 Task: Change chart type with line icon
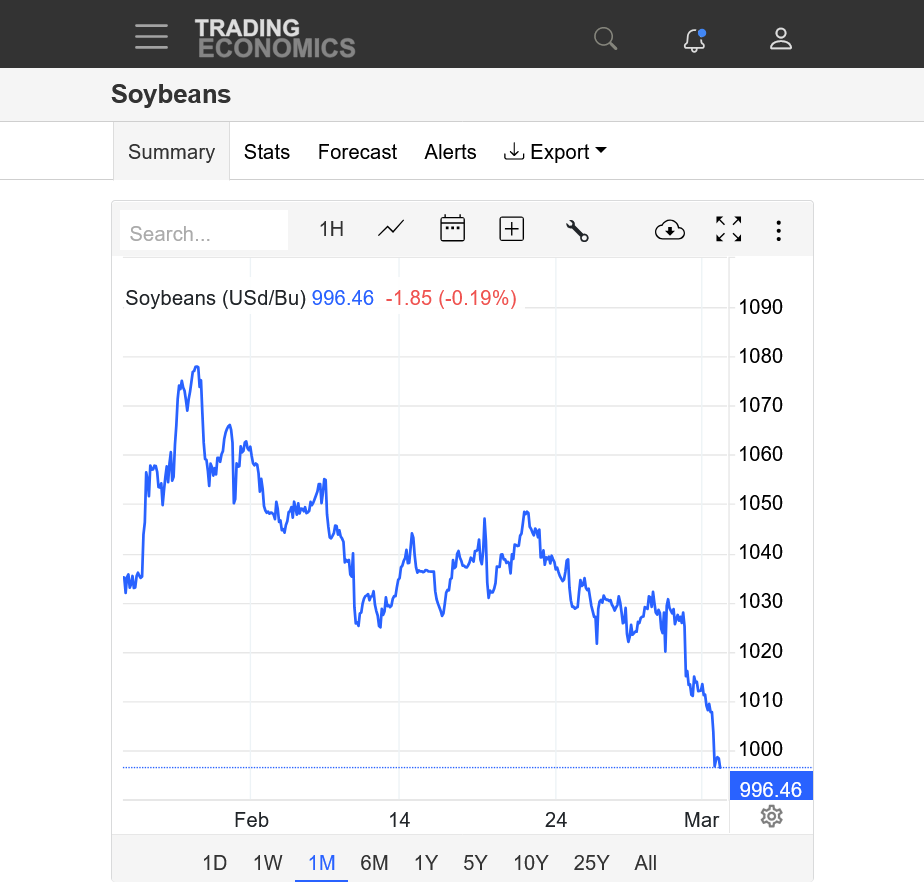click(x=391, y=229)
